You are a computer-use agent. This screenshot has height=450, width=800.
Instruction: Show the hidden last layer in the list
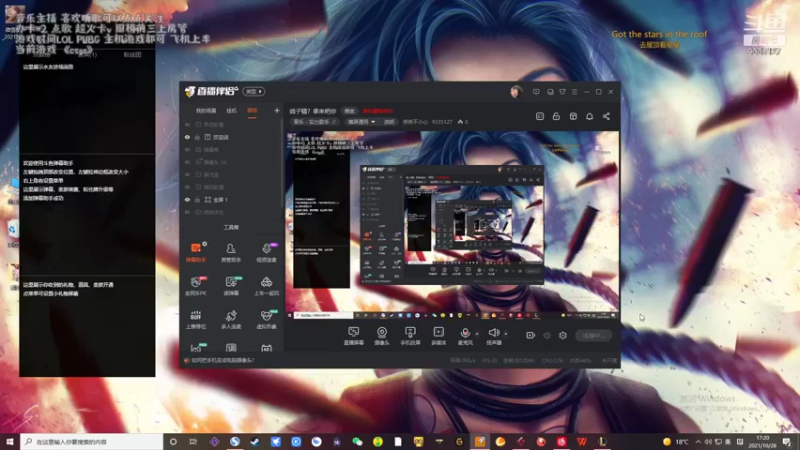point(187,212)
